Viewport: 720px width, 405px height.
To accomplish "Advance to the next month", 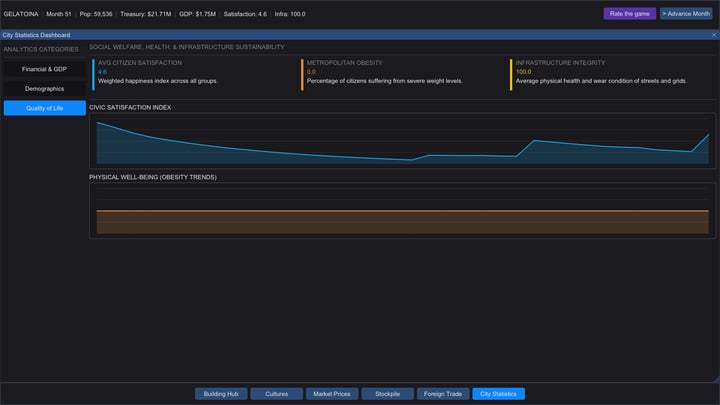I will pyautogui.click(x=686, y=14).
